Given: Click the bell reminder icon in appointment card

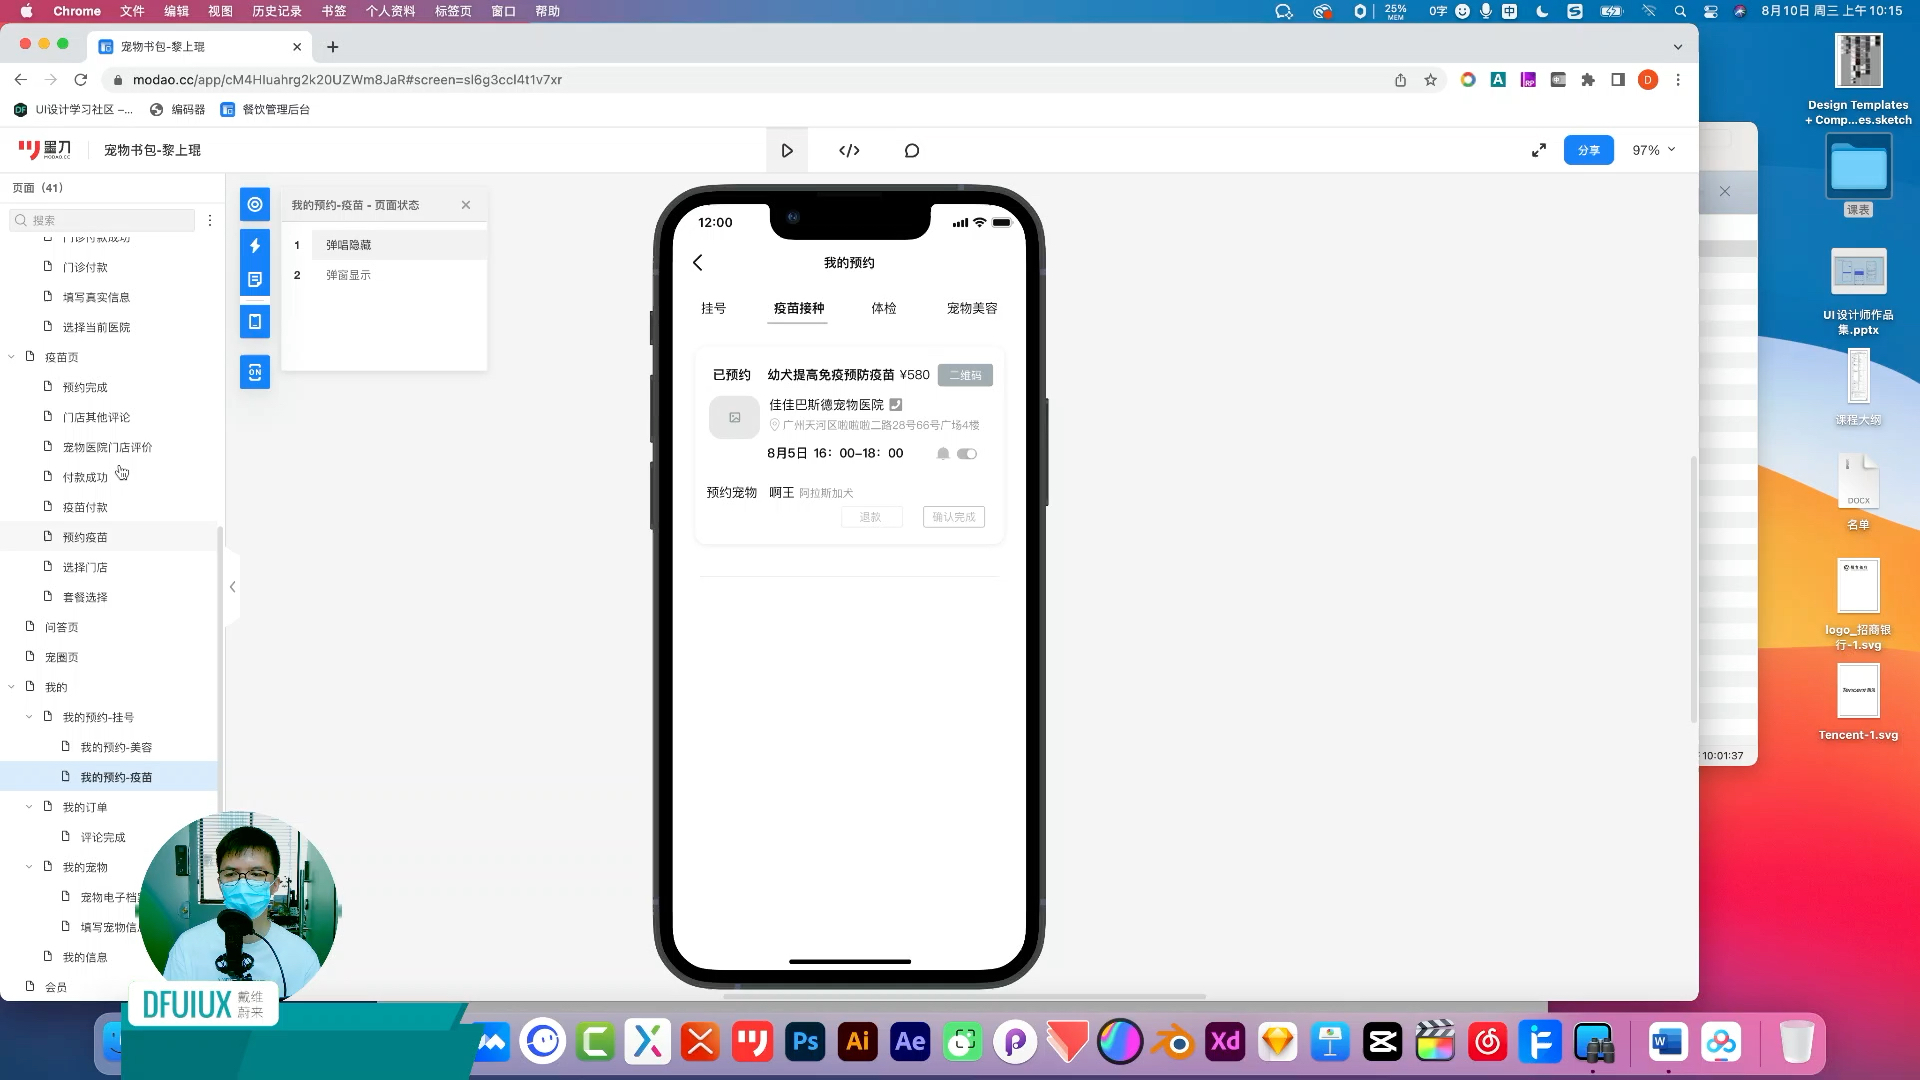Looking at the screenshot, I should tap(943, 454).
